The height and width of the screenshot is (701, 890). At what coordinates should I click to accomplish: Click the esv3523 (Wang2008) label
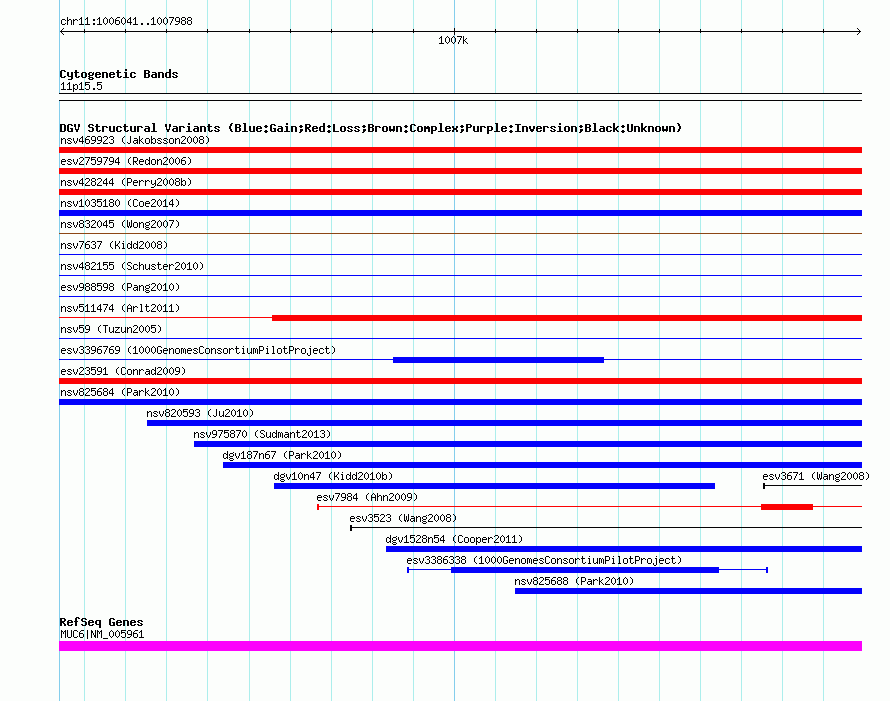403,518
